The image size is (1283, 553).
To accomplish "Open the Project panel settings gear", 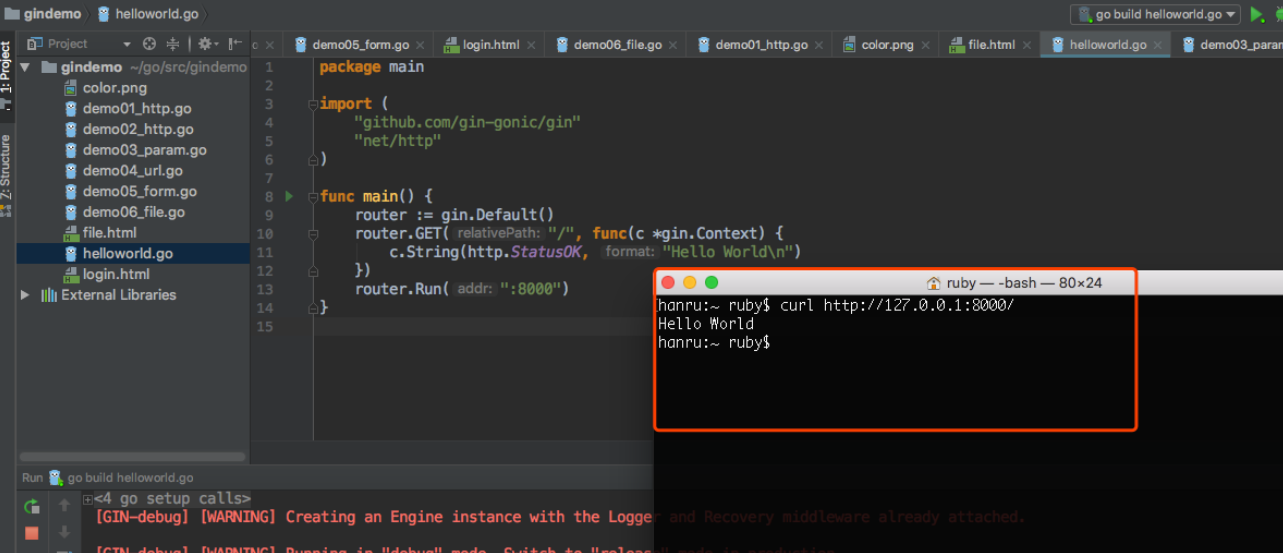I will point(205,44).
